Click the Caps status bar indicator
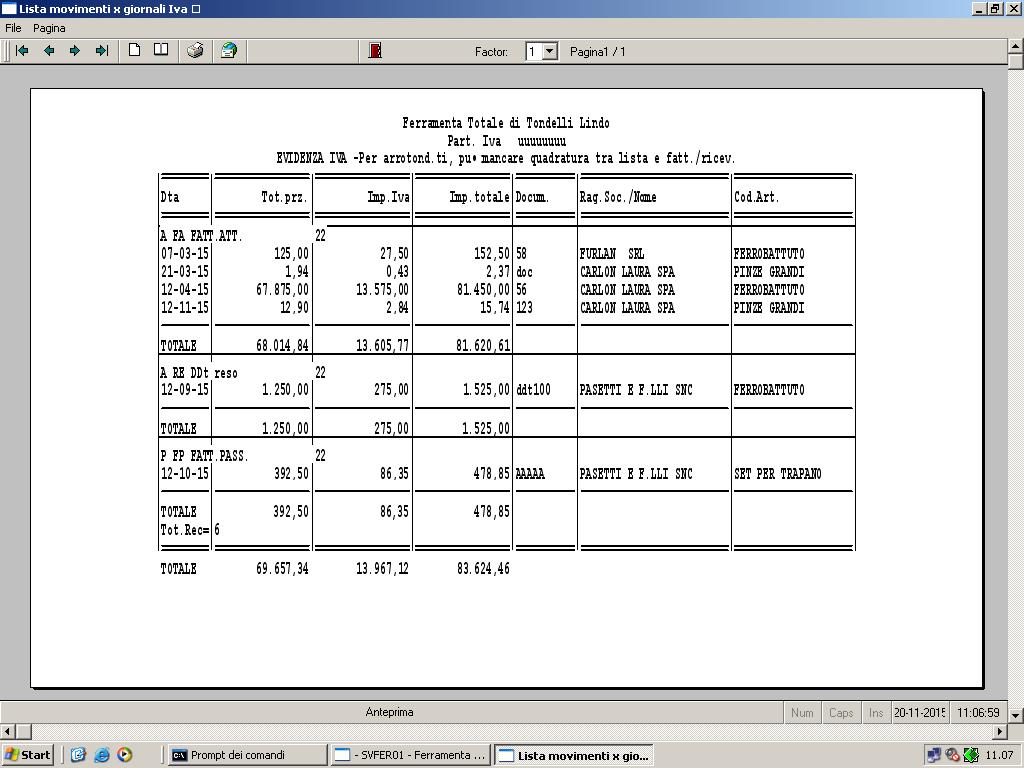This screenshot has height=768, width=1024. coord(841,712)
